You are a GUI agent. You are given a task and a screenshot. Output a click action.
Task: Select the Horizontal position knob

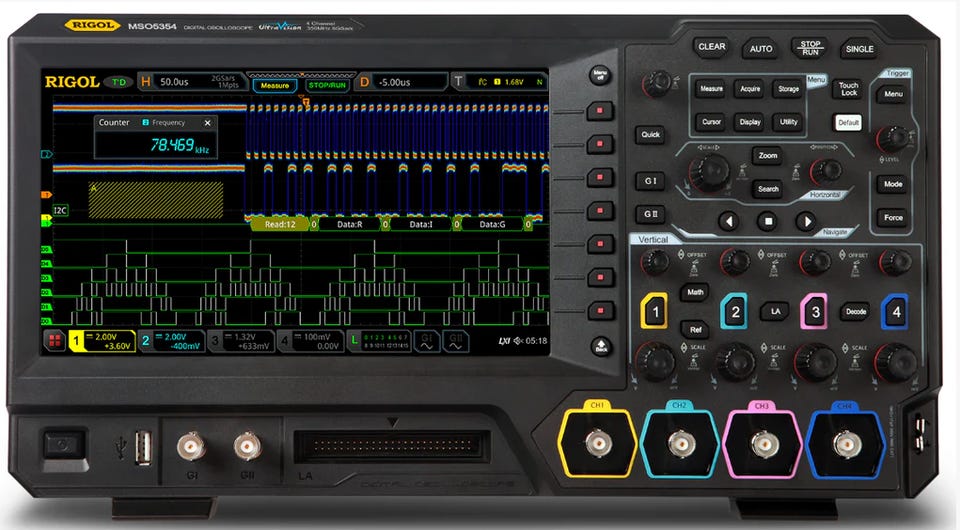coord(827,171)
